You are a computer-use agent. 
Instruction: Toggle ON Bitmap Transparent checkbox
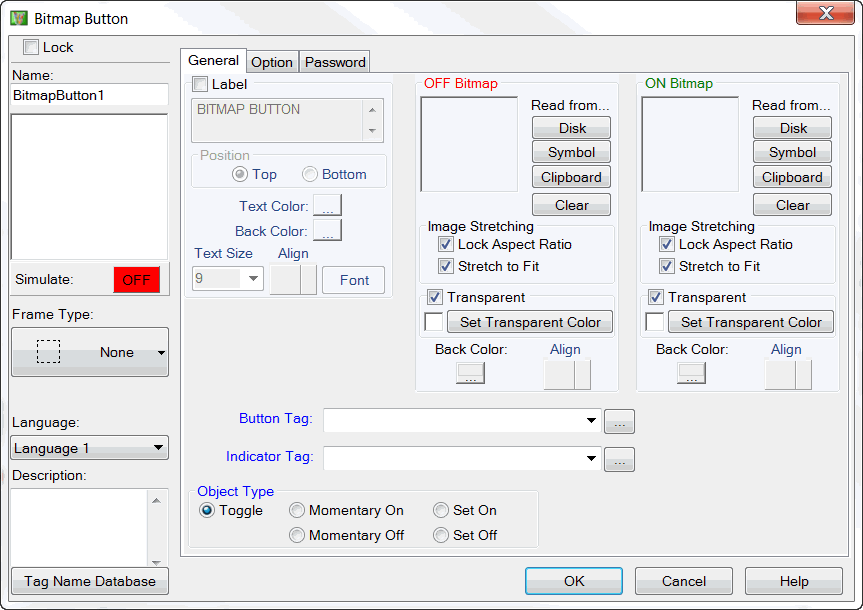(656, 297)
